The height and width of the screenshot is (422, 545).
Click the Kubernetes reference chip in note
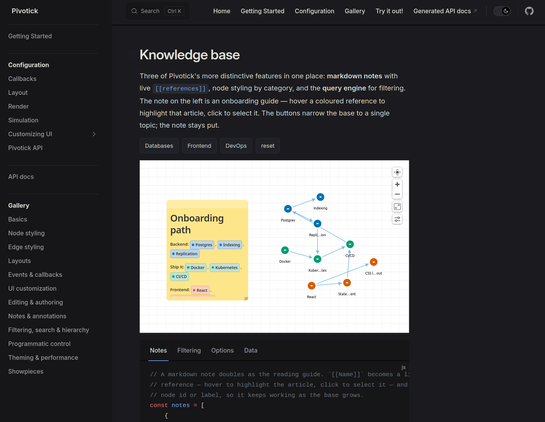tap(225, 267)
